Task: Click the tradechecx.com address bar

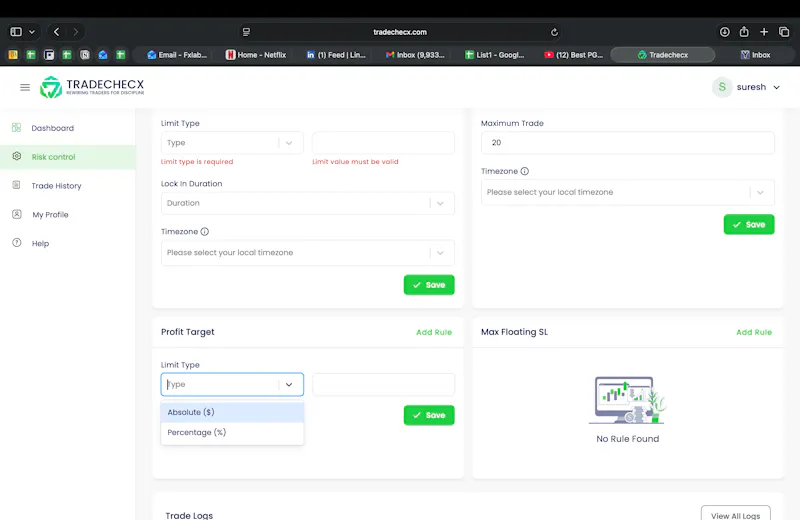Action: 400,32
